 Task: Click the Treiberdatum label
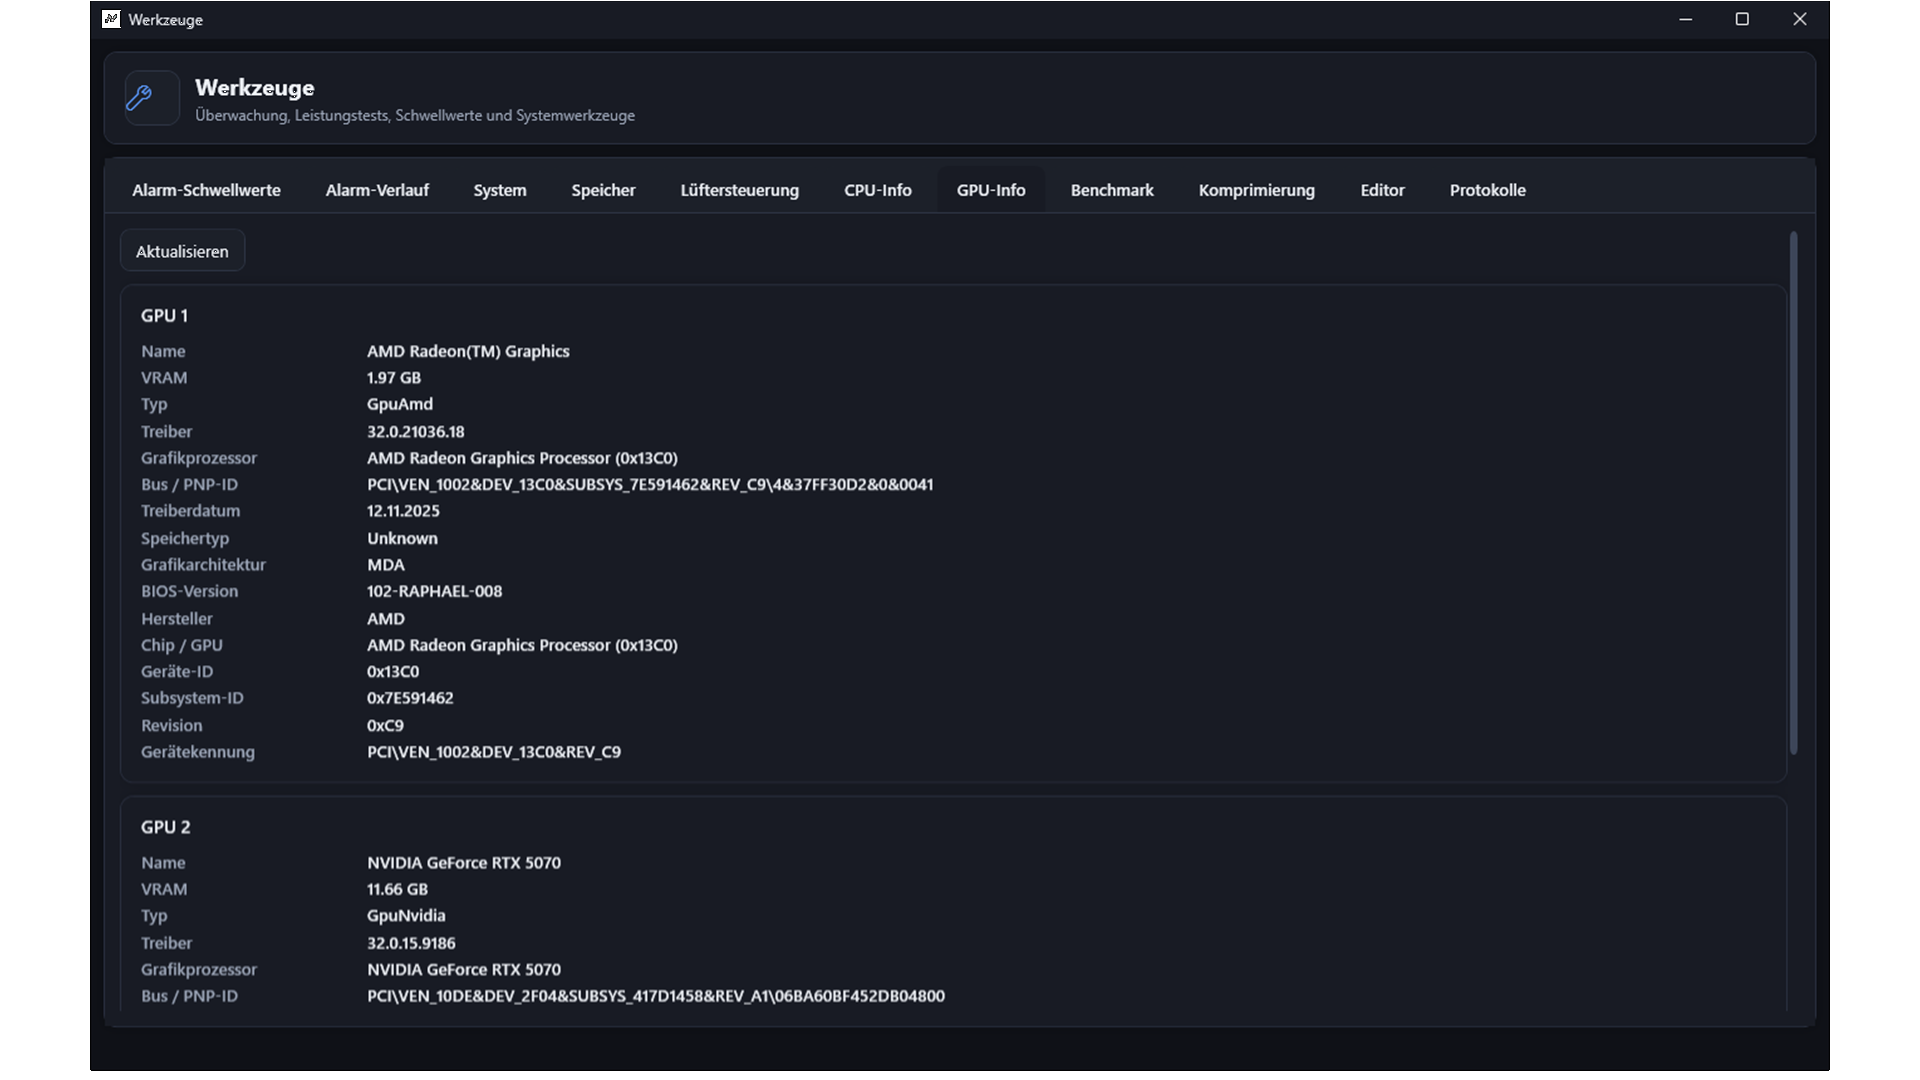(190, 511)
